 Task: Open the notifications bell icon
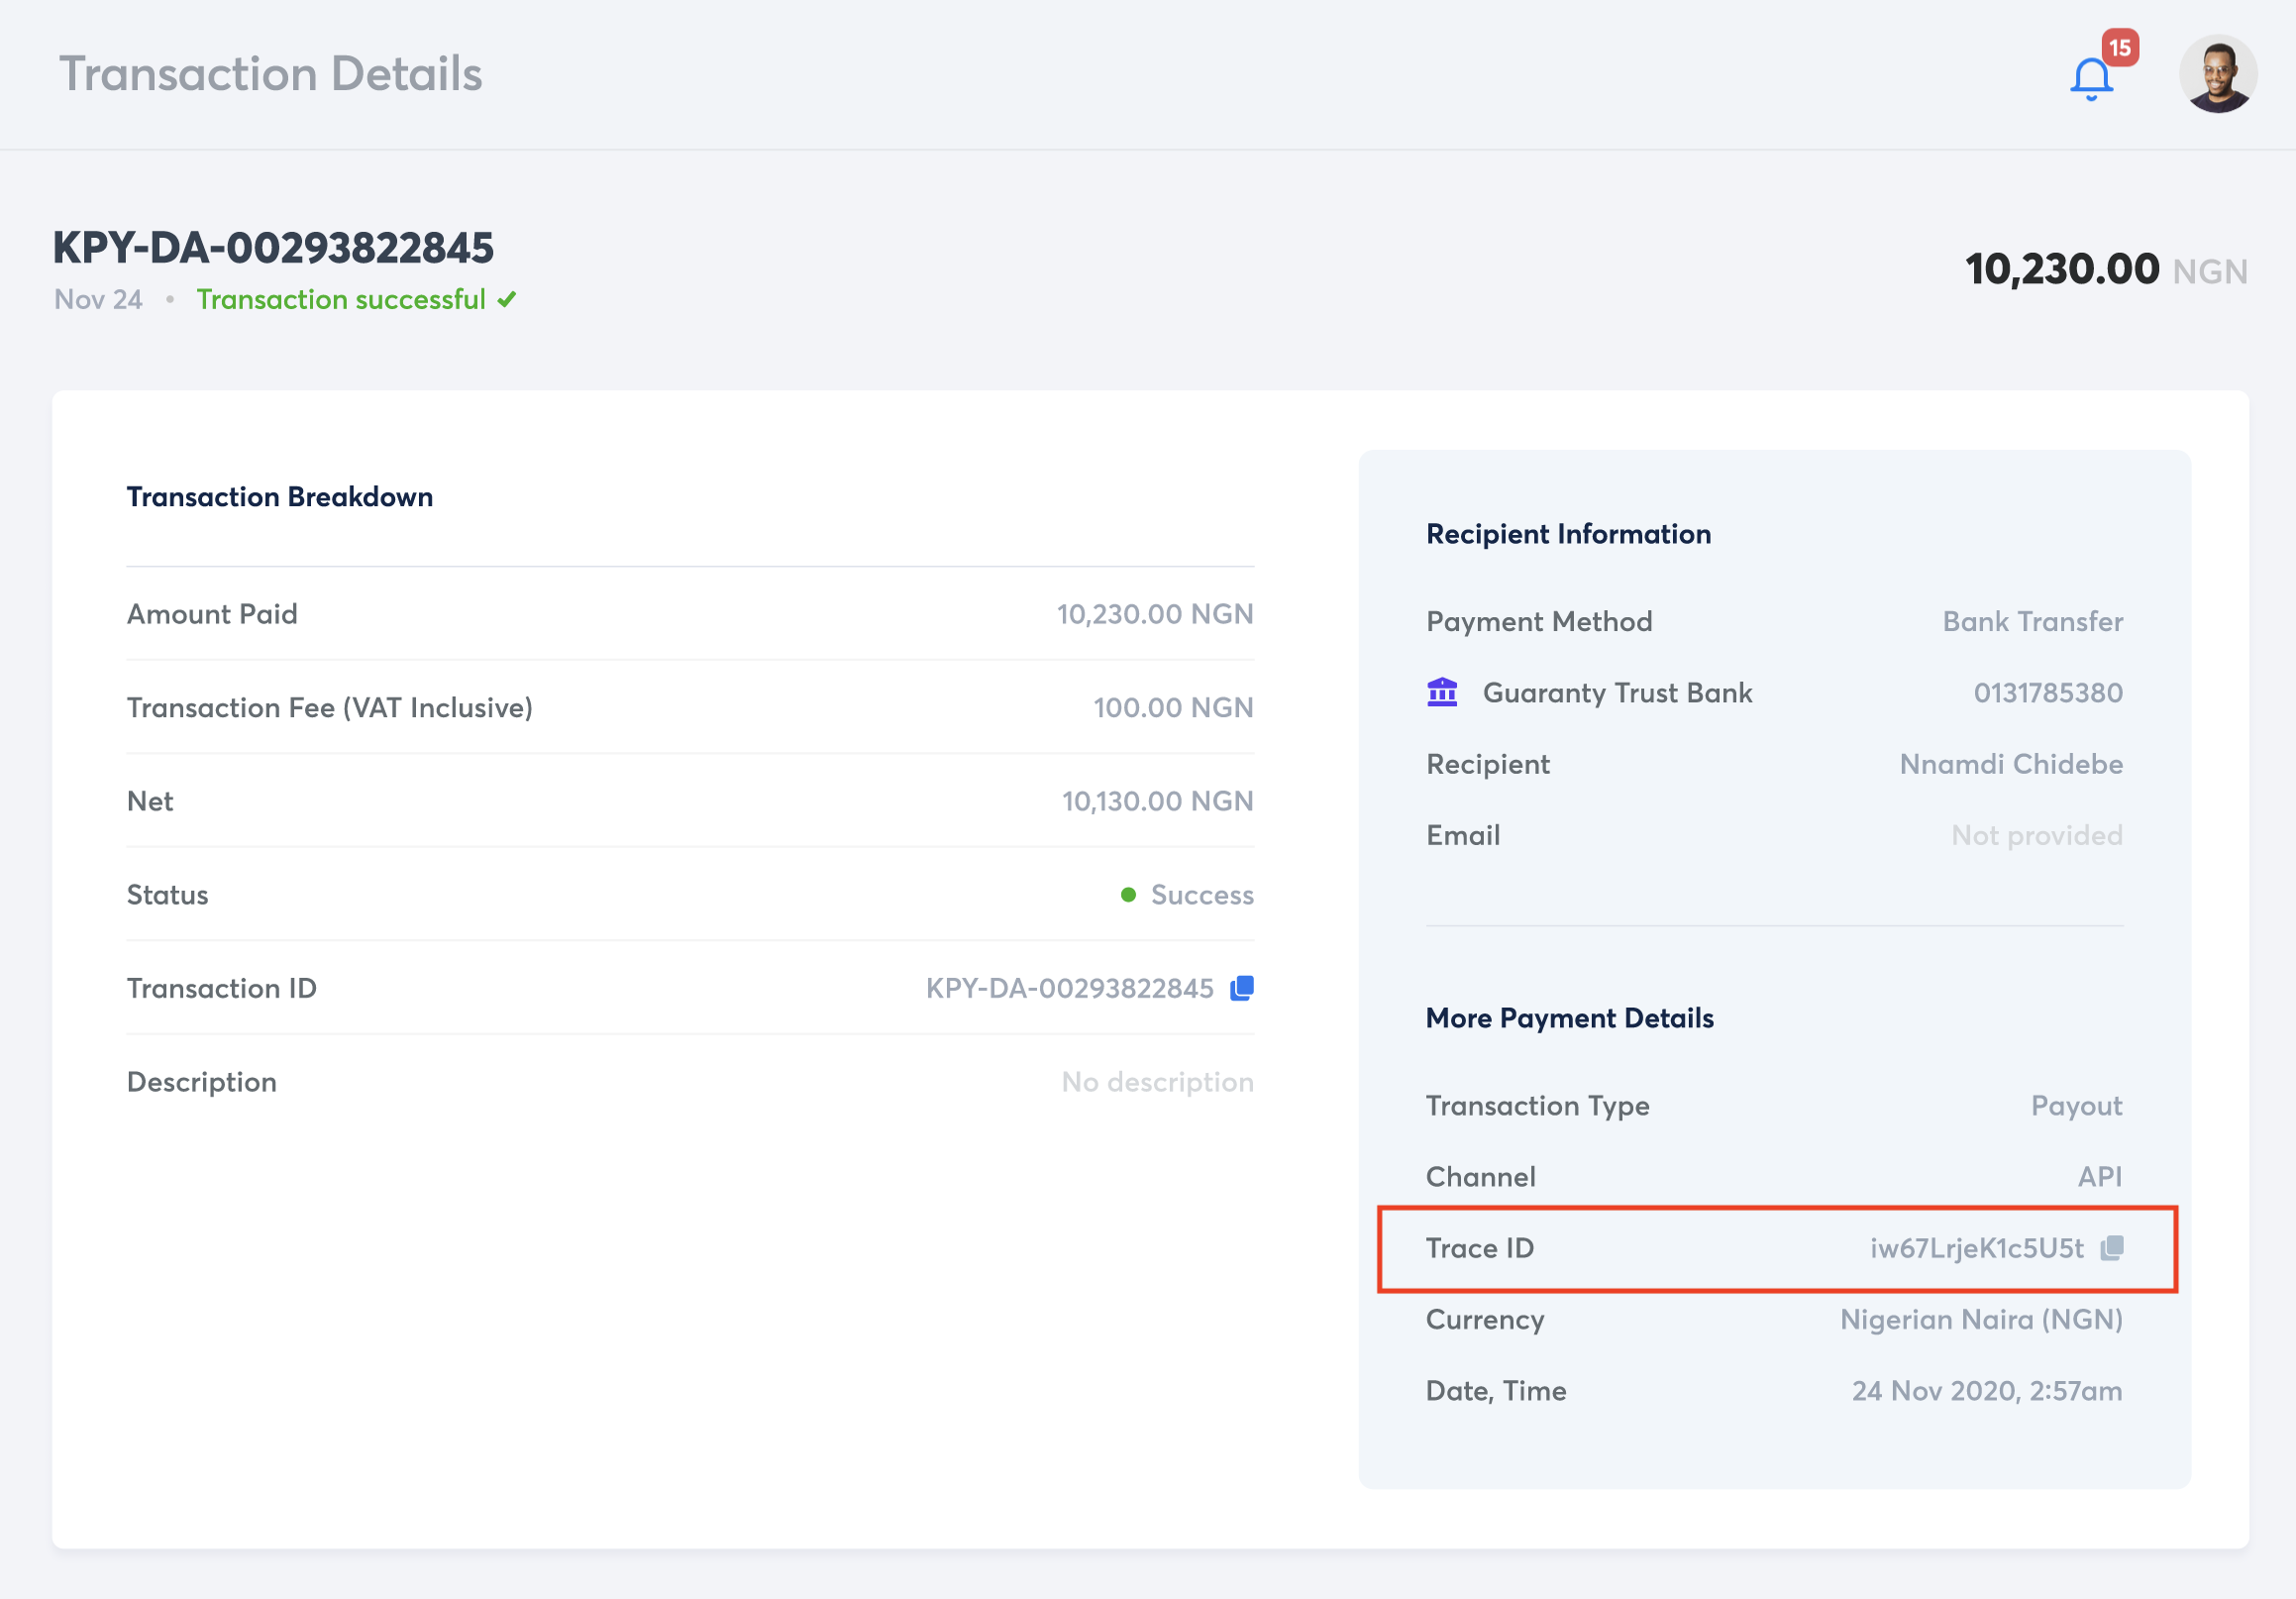tap(2090, 80)
